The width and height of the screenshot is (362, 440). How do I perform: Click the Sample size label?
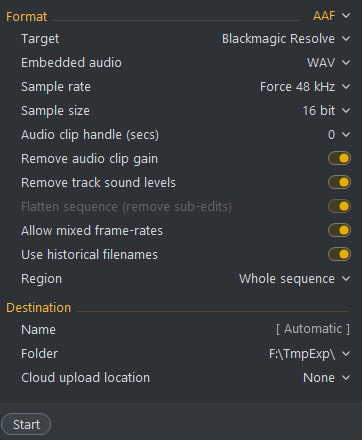(55, 111)
